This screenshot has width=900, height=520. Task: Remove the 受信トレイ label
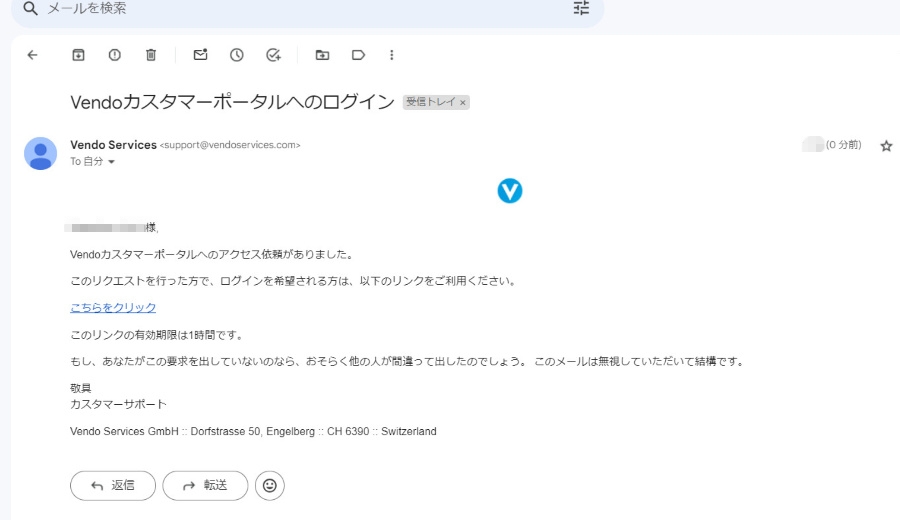tap(463, 103)
